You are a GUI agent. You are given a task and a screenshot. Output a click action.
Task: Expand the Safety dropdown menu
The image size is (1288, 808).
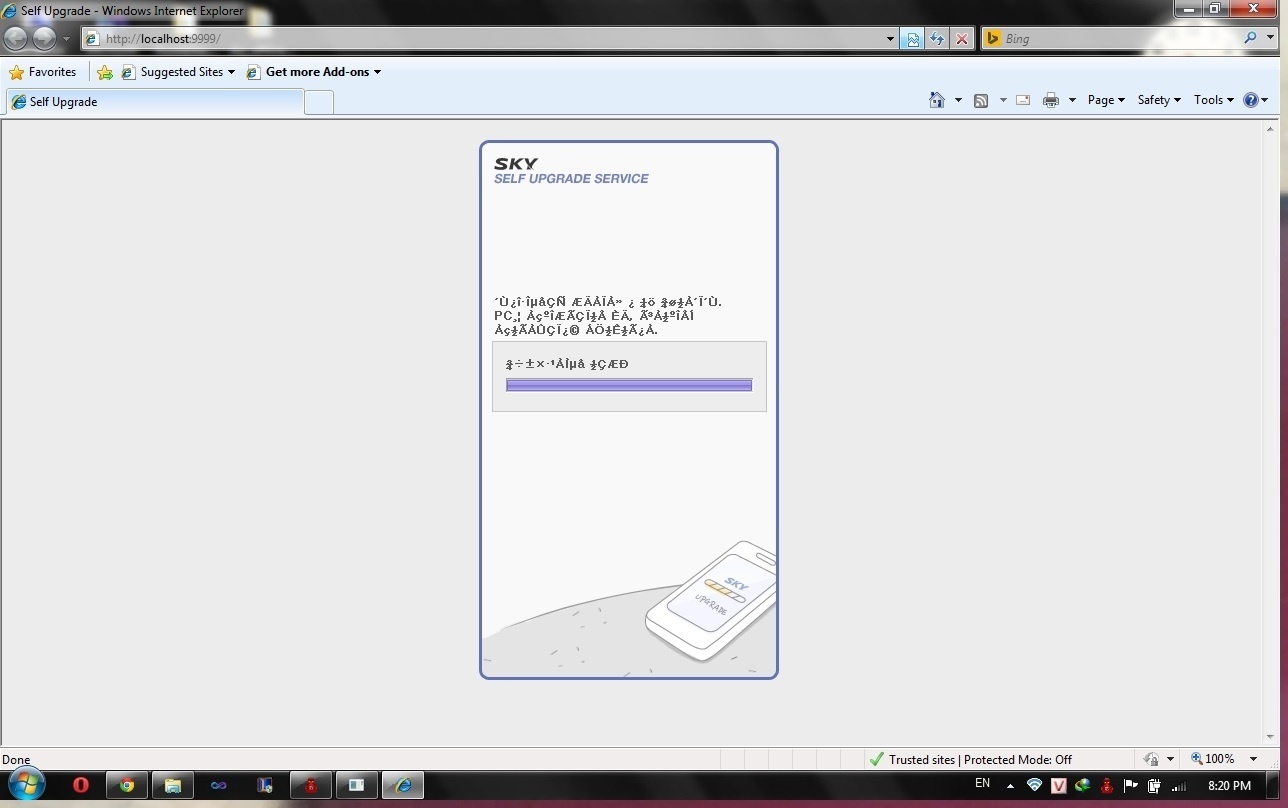[x=1159, y=100]
